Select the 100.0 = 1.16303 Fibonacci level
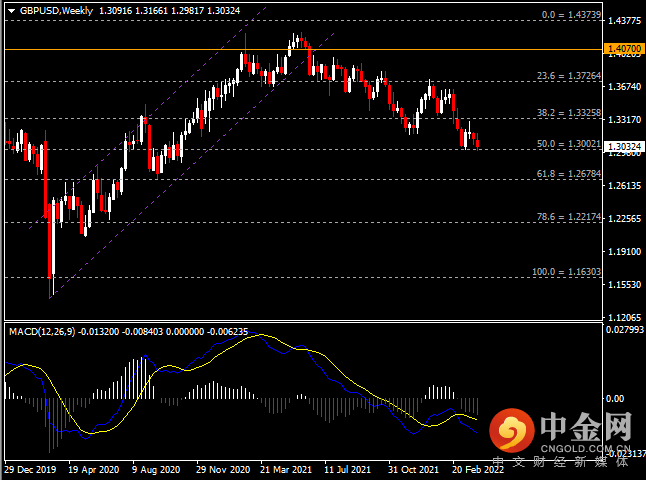The width and height of the screenshot is (646, 480). click(x=570, y=271)
